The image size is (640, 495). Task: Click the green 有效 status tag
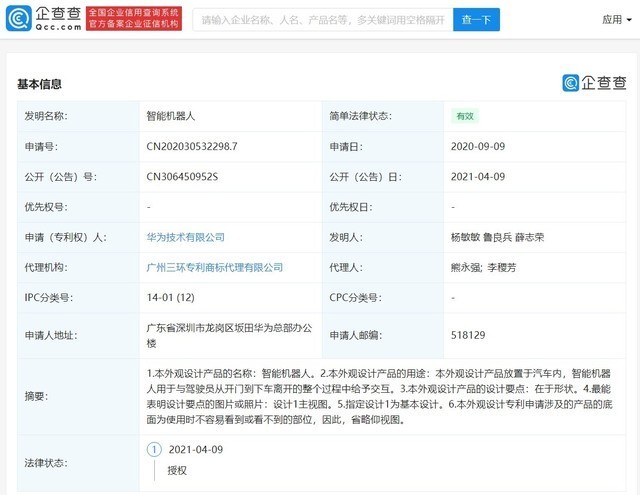[x=465, y=116]
